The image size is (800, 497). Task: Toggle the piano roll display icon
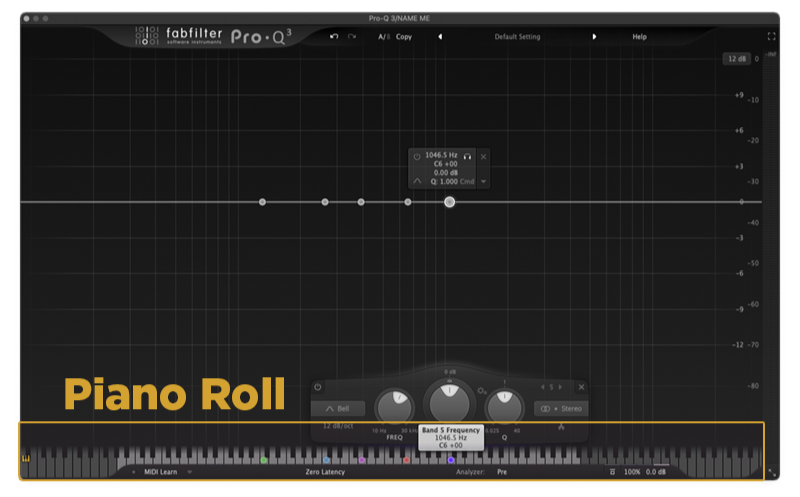(x=26, y=459)
